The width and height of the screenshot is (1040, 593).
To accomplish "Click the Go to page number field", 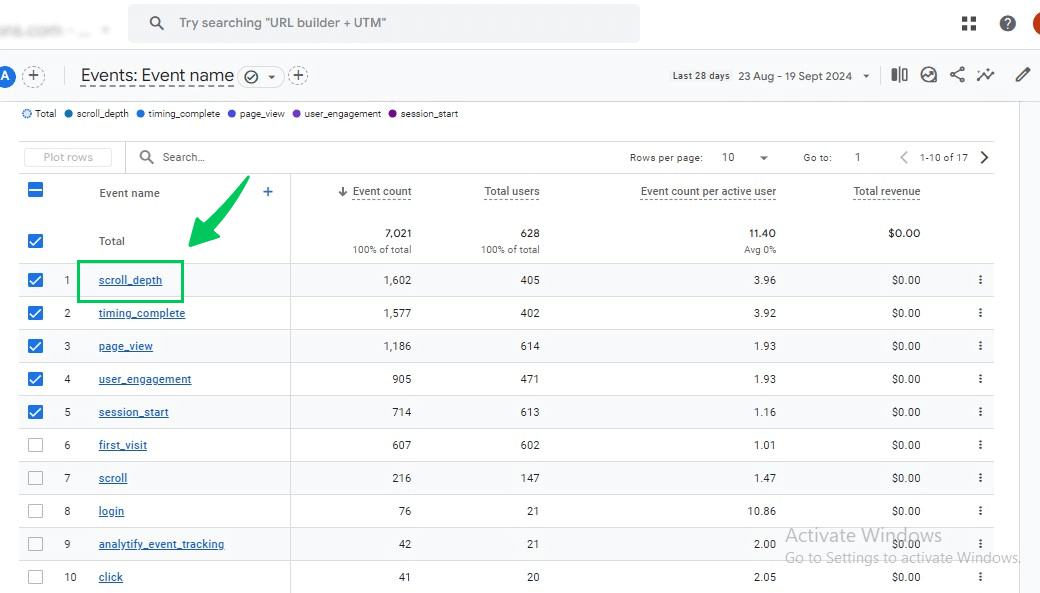I will coord(858,157).
